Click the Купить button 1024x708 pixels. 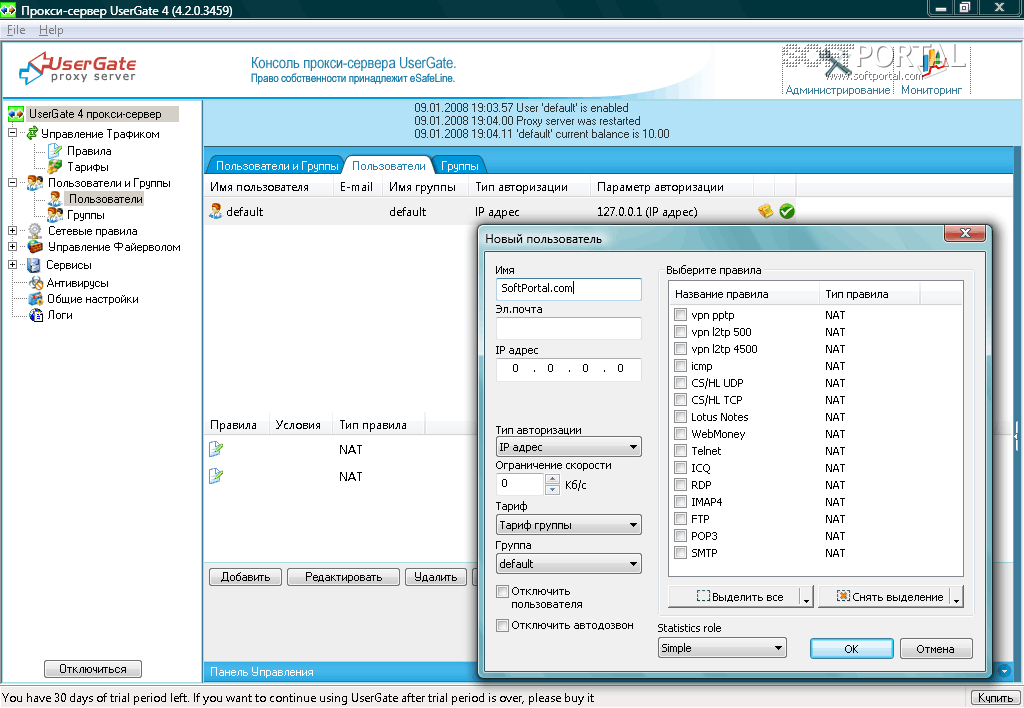(995, 698)
